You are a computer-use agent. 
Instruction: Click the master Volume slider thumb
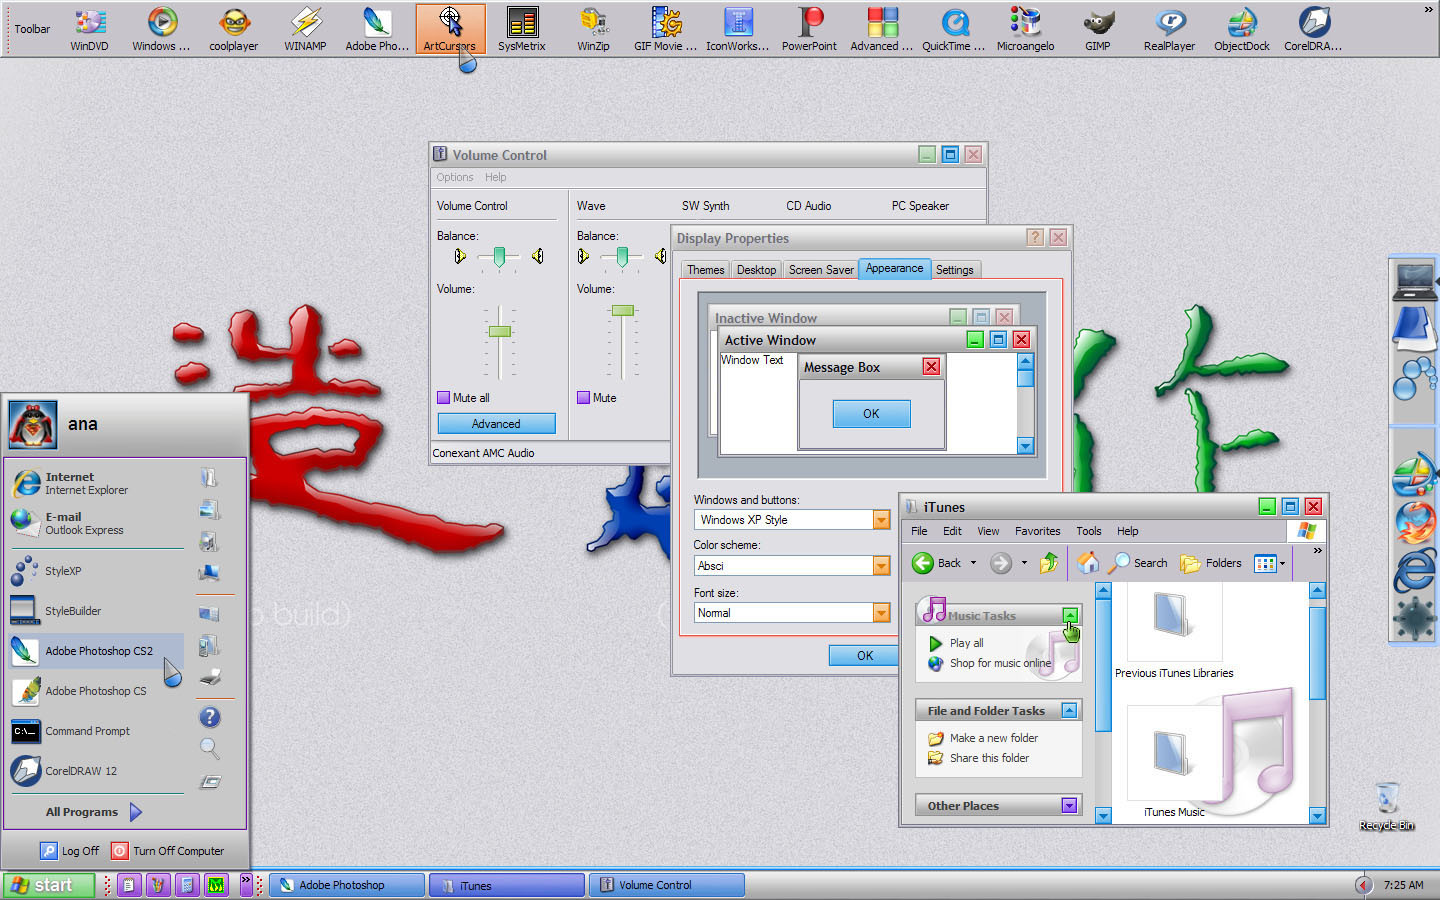coord(499,331)
